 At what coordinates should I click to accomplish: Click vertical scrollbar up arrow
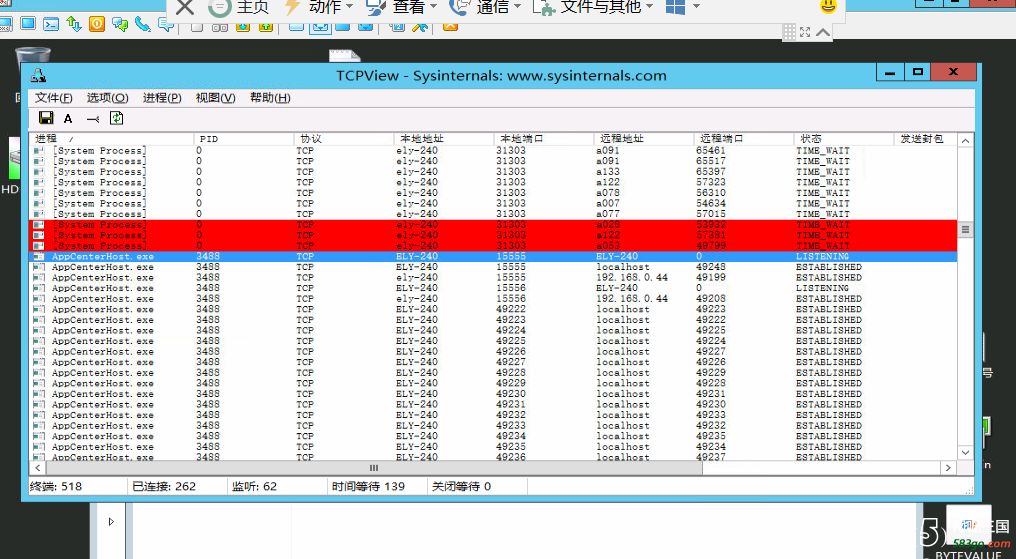pos(965,141)
